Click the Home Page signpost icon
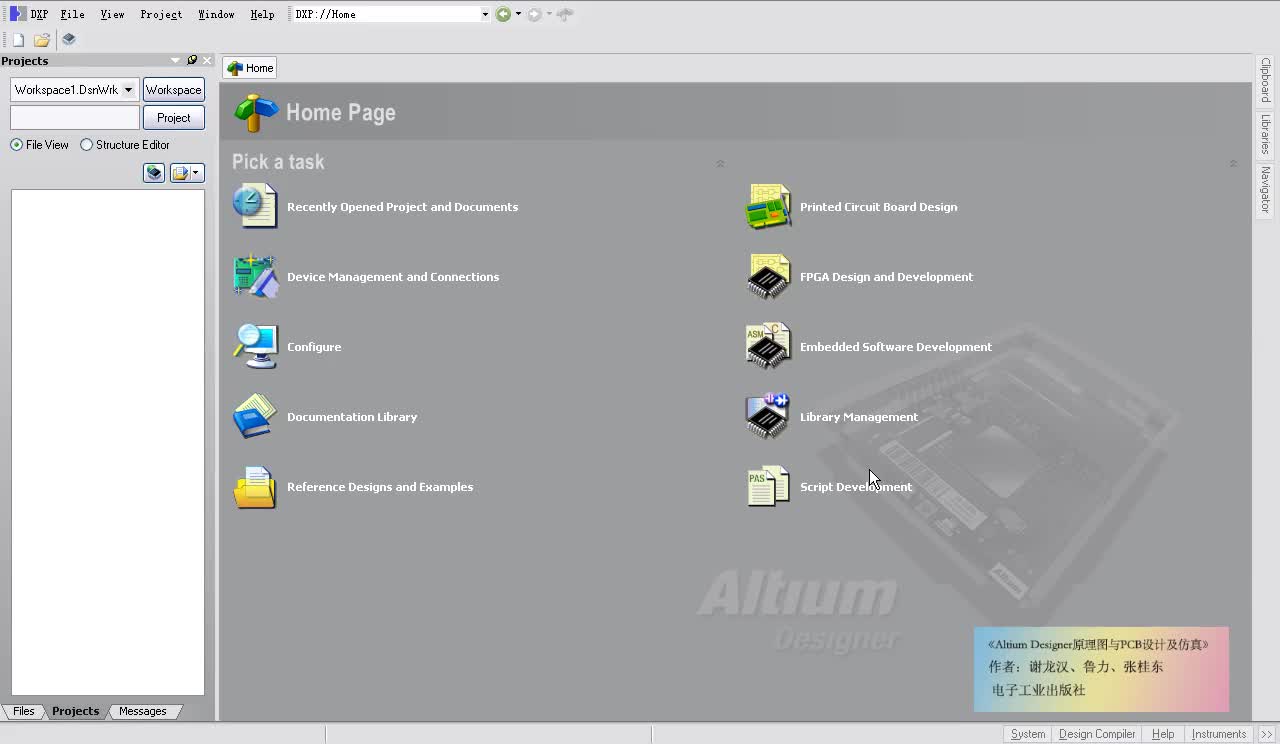Viewport: 1280px width, 744px height. pyautogui.click(x=256, y=113)
